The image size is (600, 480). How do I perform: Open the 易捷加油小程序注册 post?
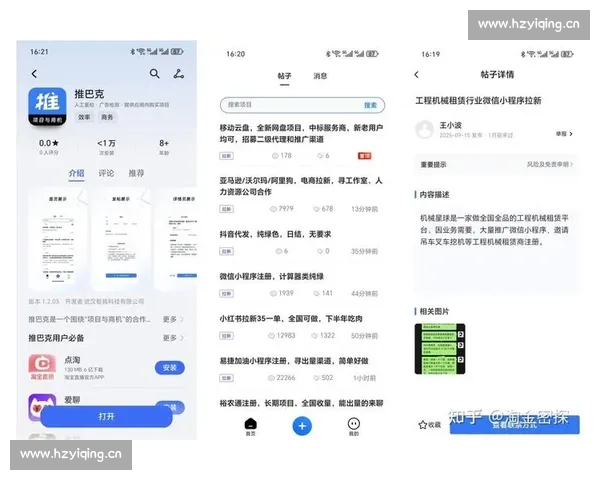294,361
